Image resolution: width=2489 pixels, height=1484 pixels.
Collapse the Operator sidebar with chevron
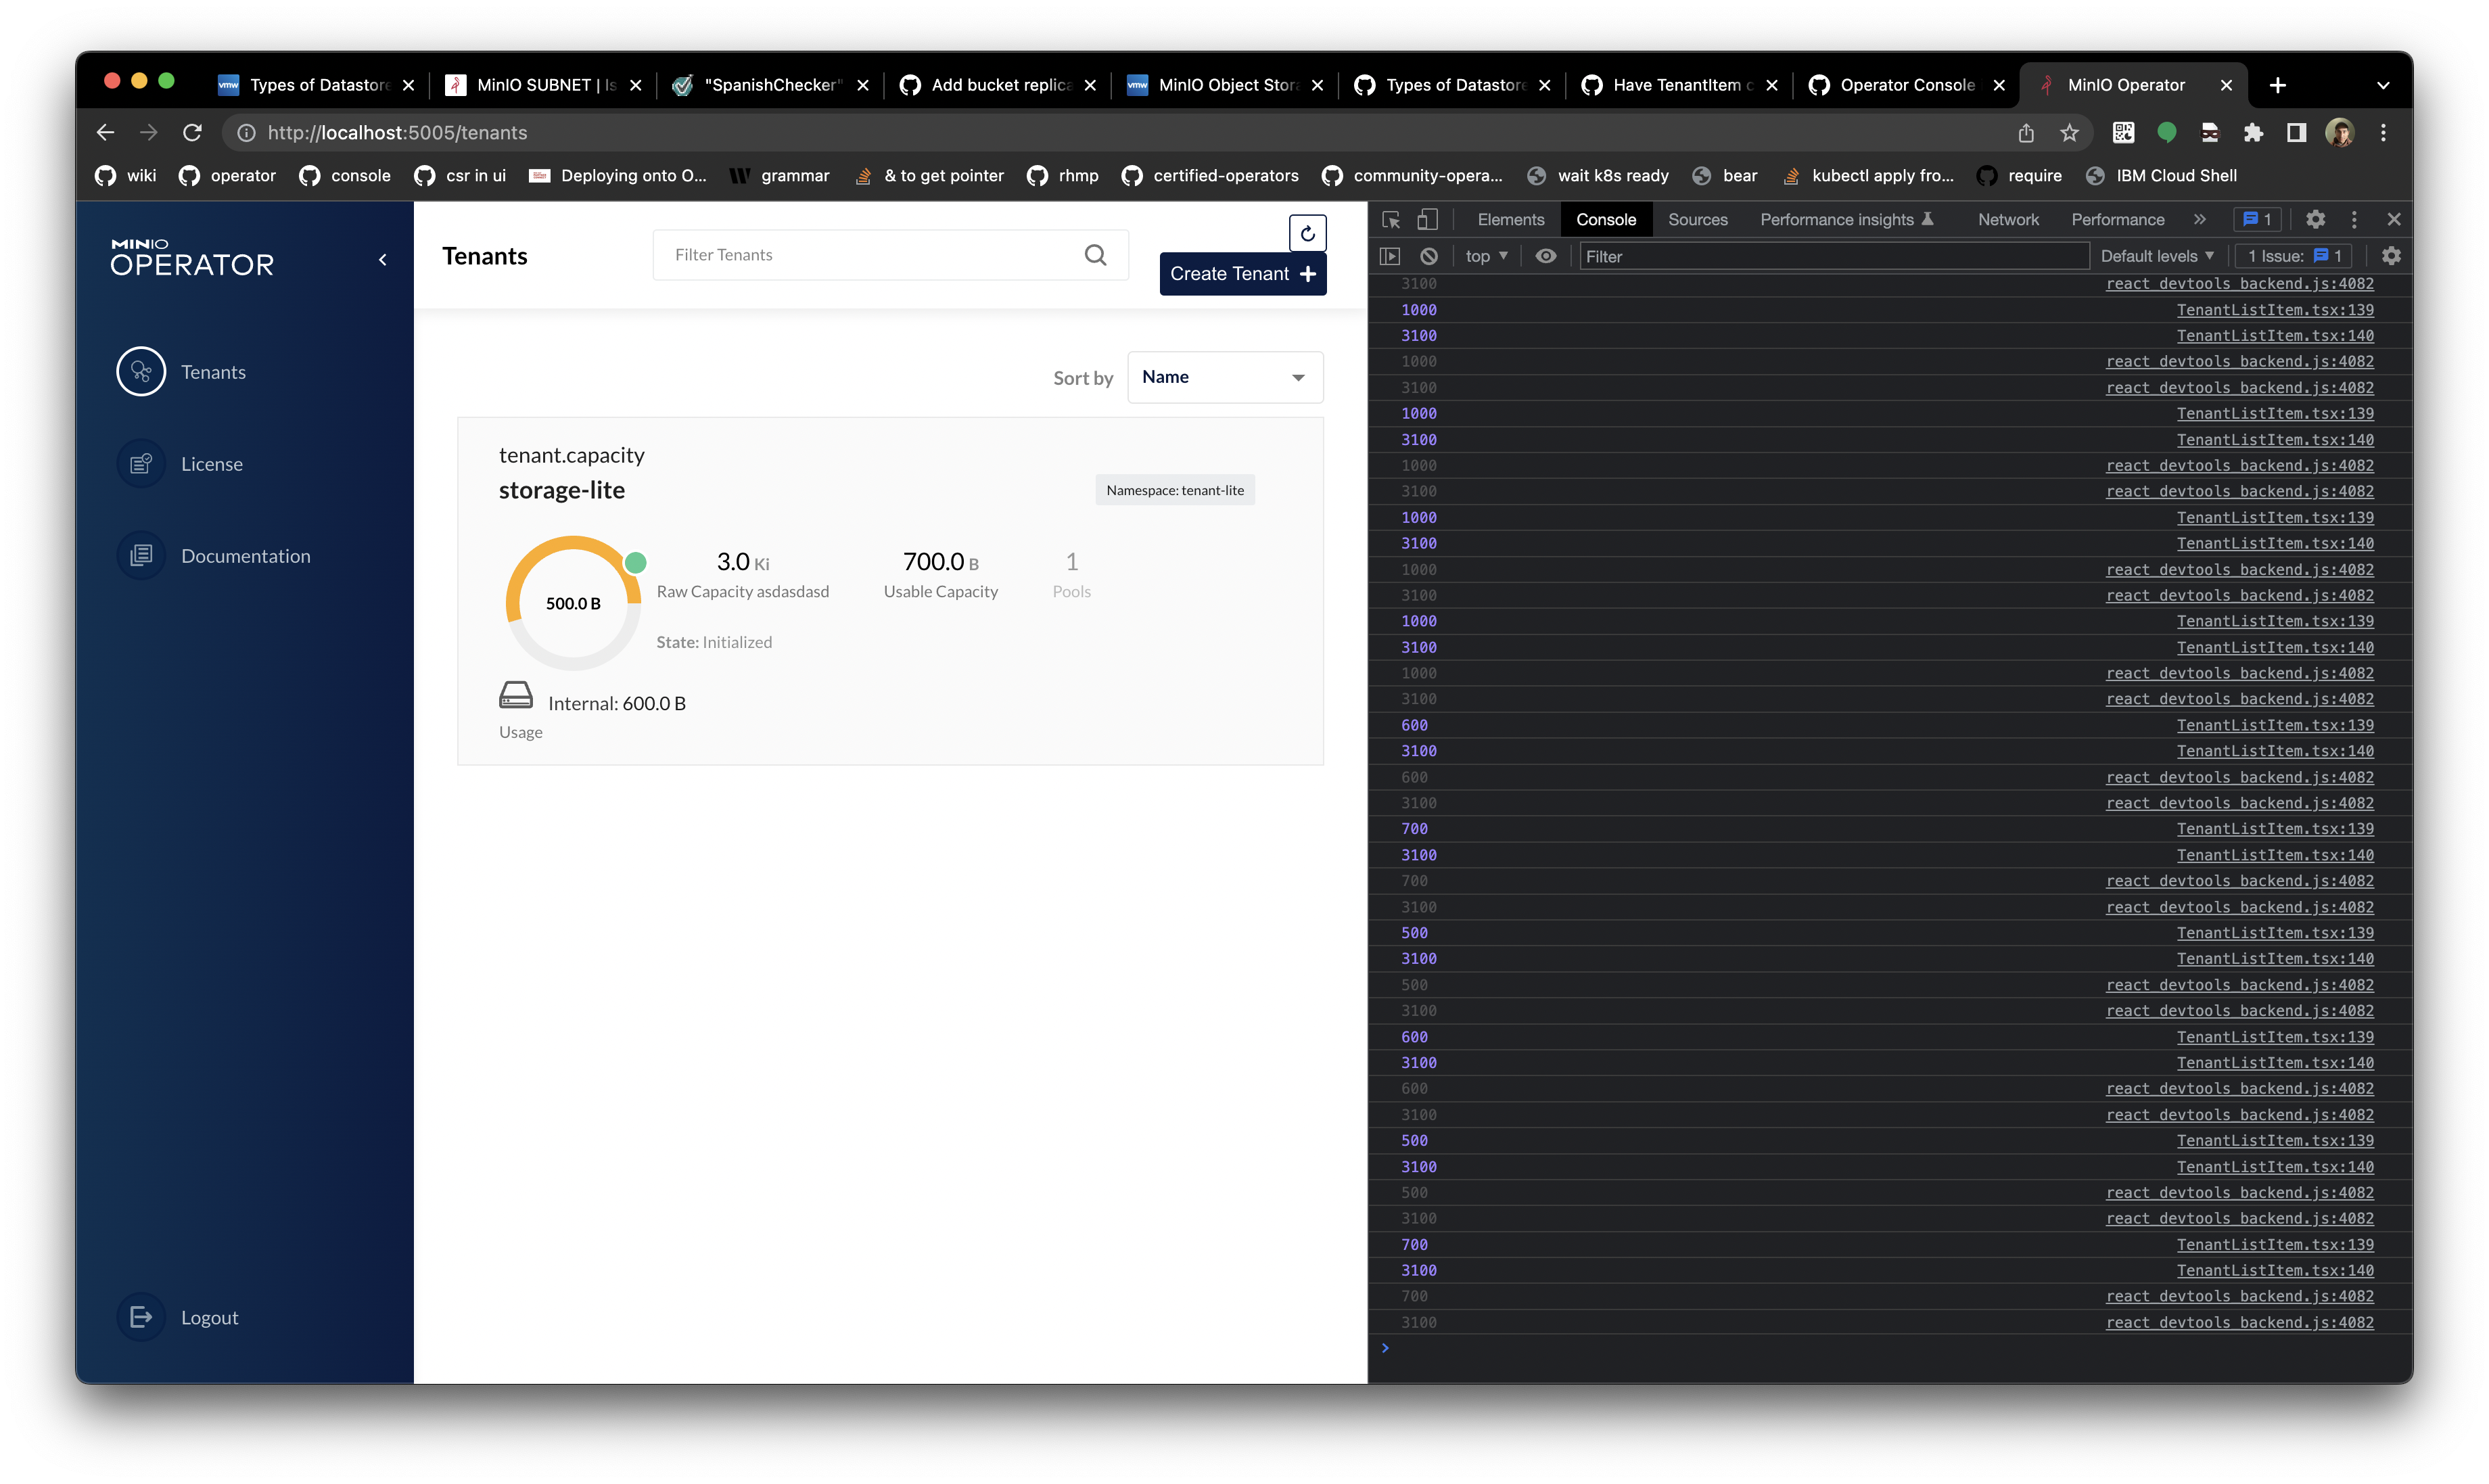[x=382, y=260]
